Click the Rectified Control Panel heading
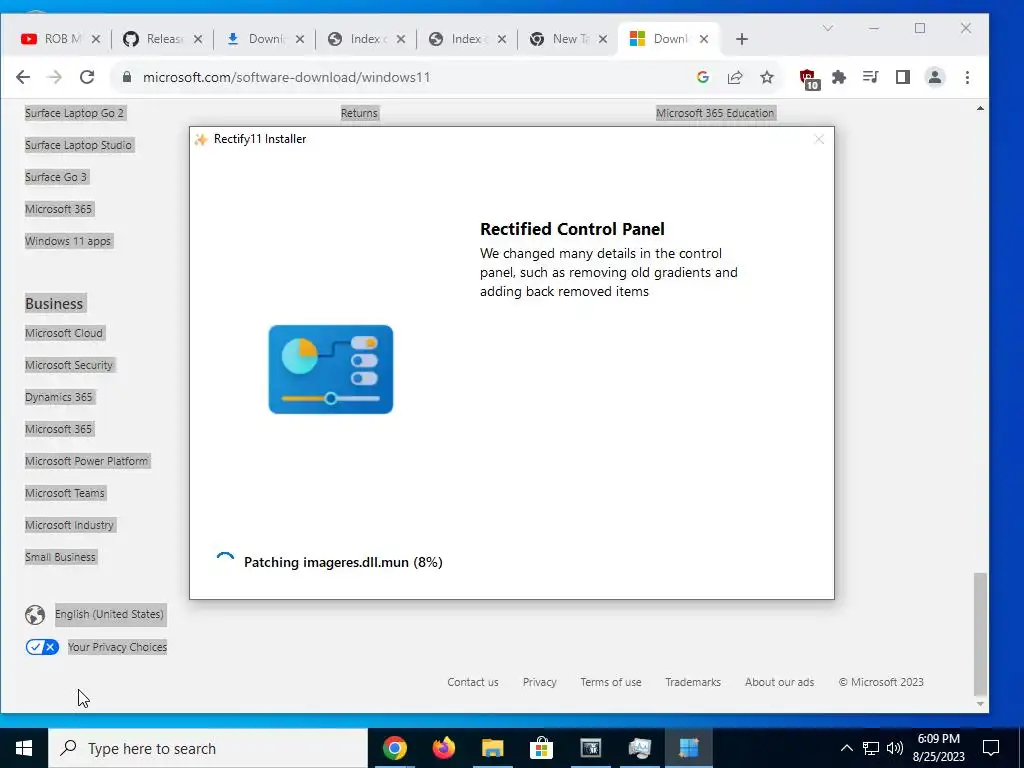The width and height of the screenshot is (1024, 768). tap(572, 229)
